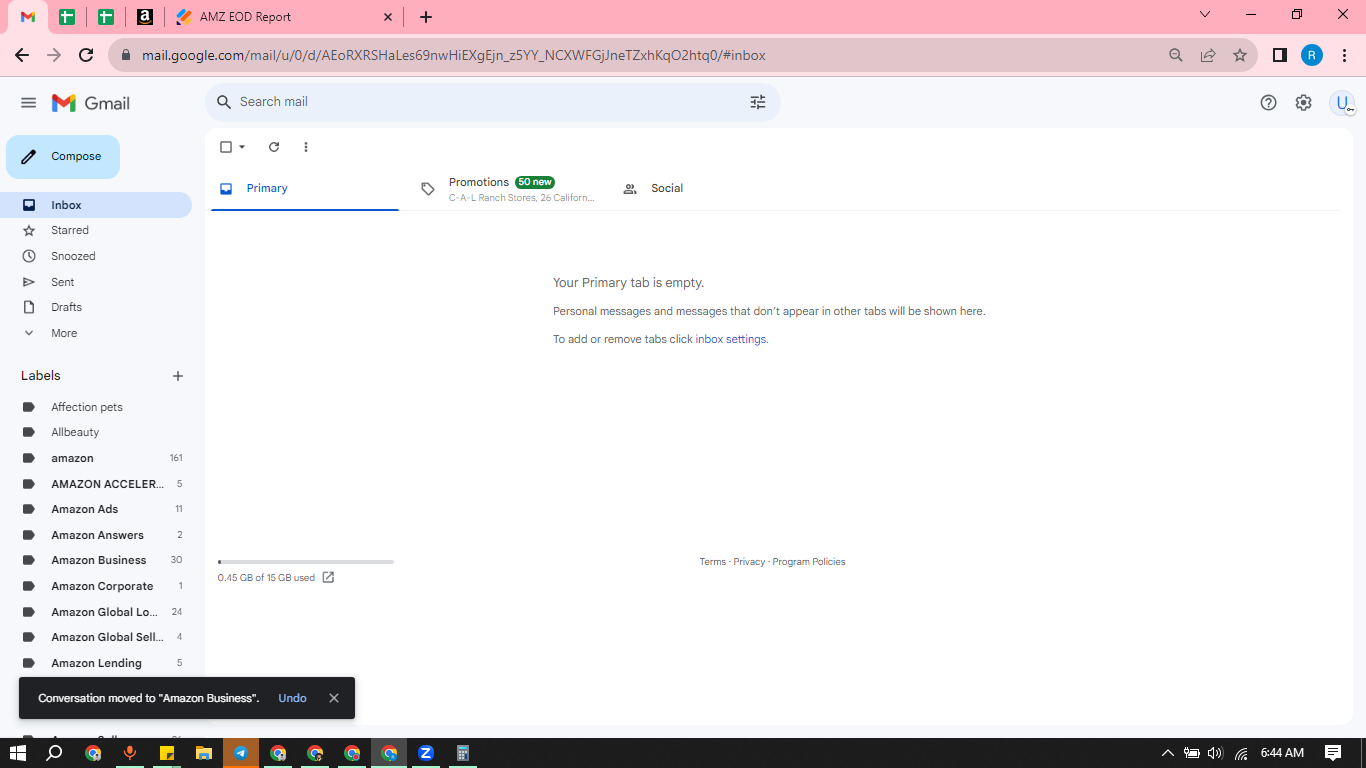This screenshot has height=768, width=1366.
Task: Open the Inbox folder
Action: [x=96, y=205]
